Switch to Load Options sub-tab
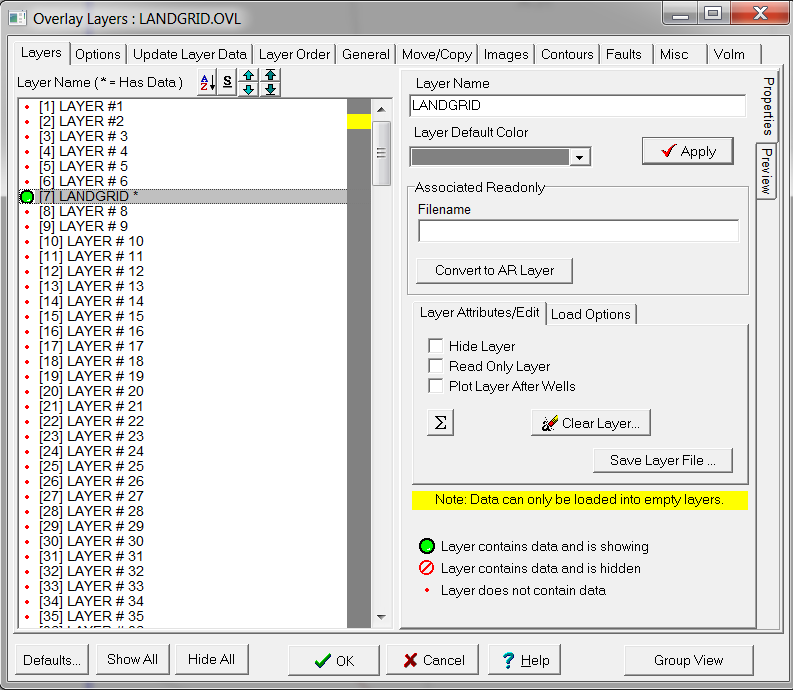 (591, 314)
